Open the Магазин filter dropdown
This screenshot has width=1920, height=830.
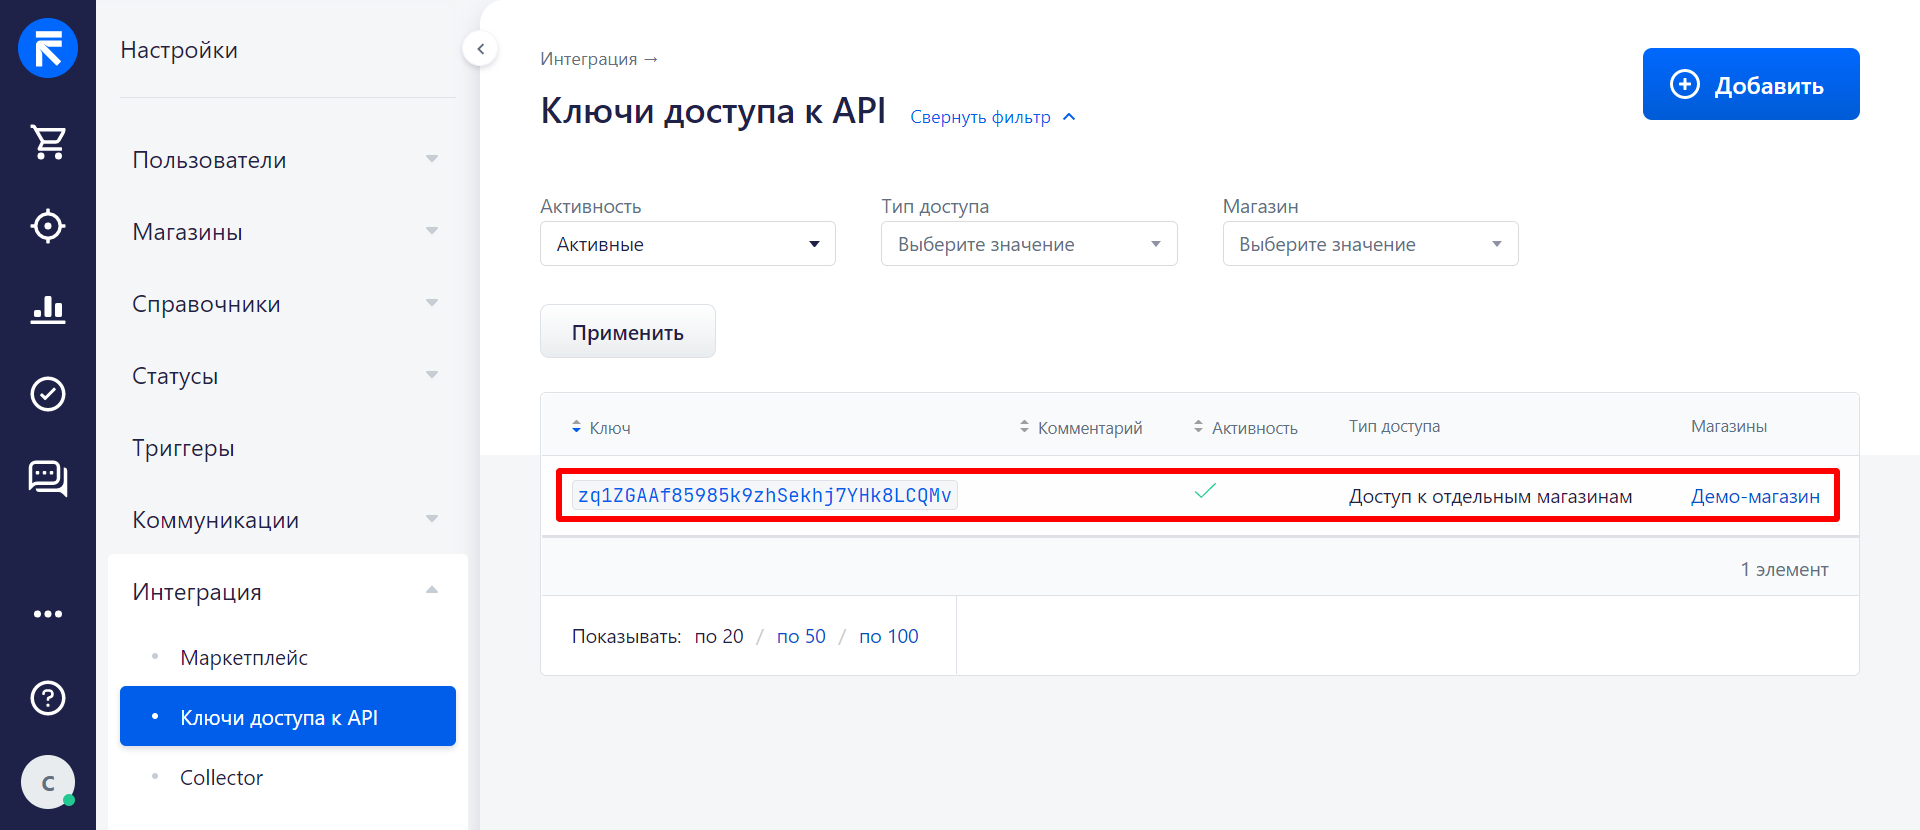coord(1370,244)
